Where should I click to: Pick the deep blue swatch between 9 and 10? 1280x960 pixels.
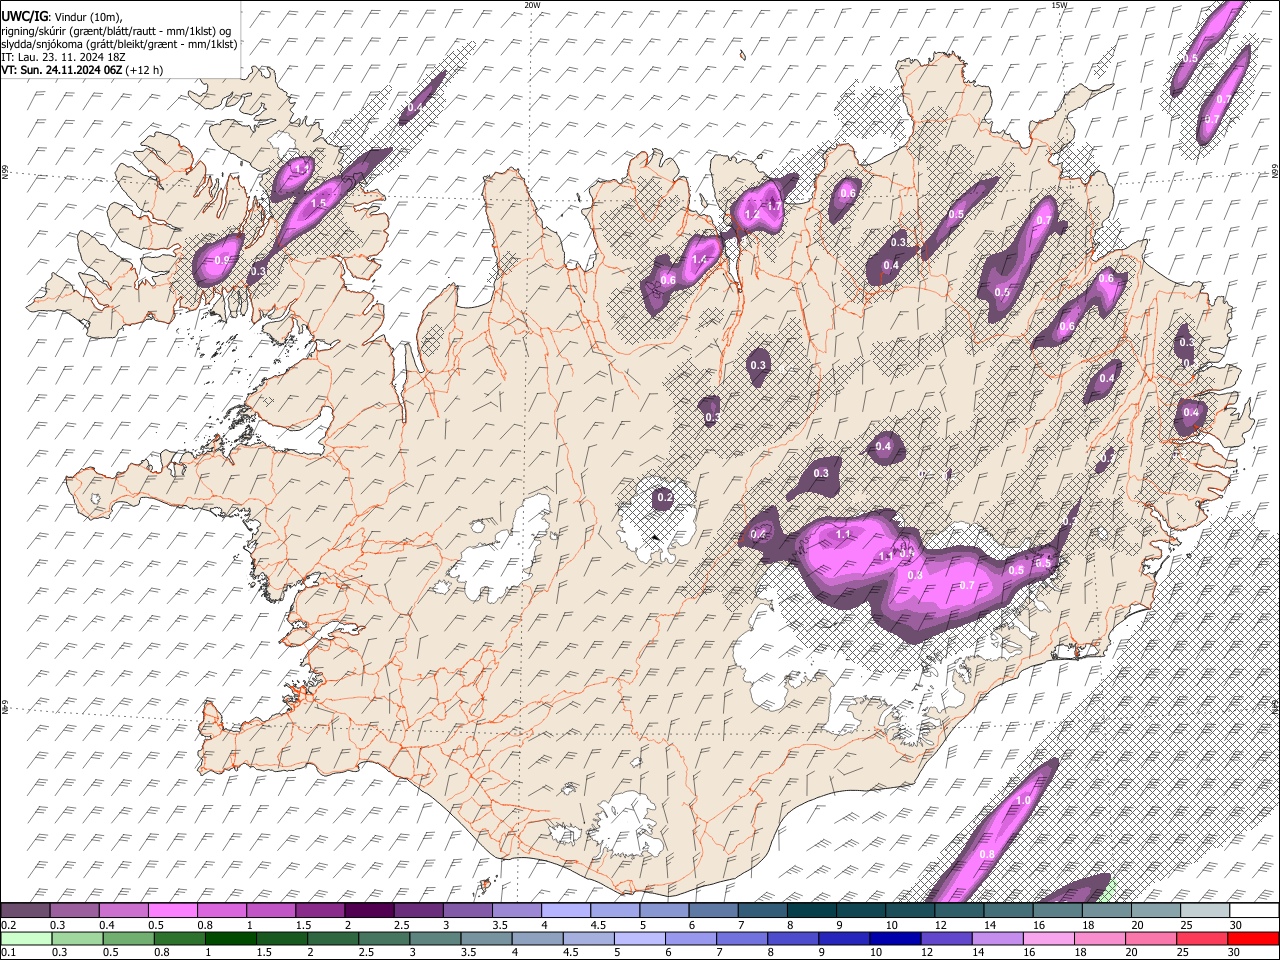(x=844, y=938)
